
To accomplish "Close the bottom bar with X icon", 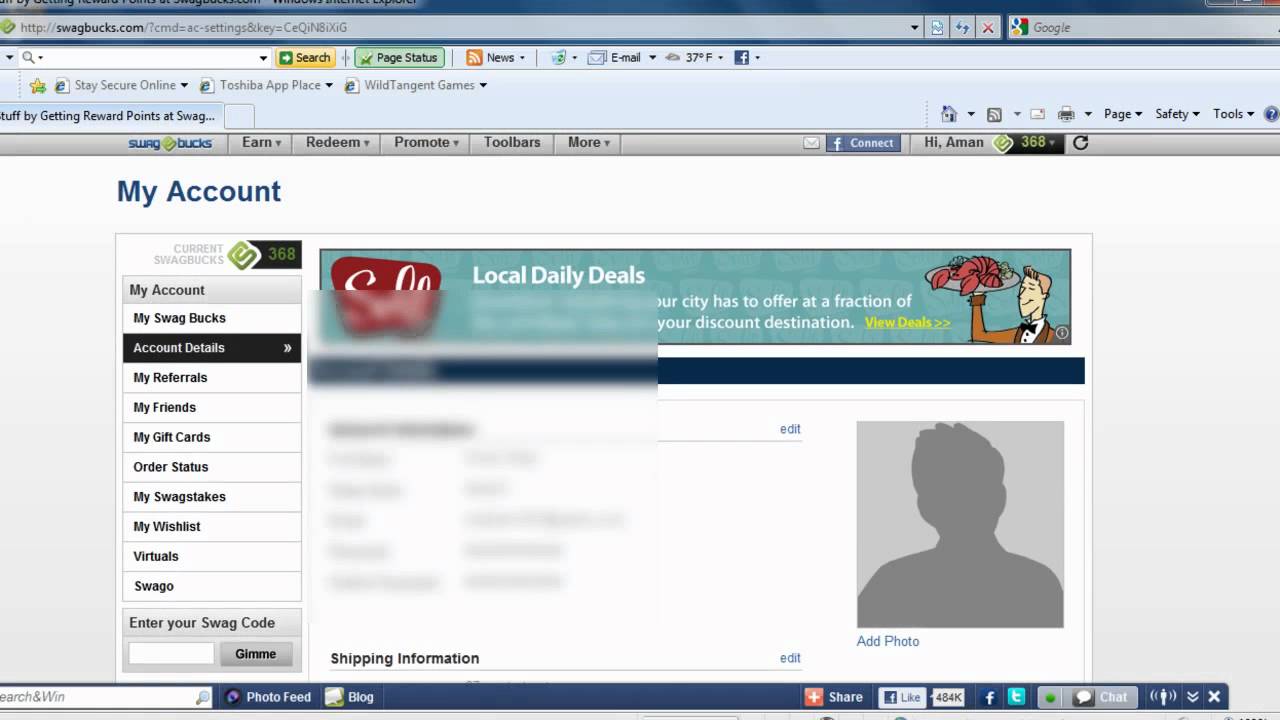I will [1215, 697].
